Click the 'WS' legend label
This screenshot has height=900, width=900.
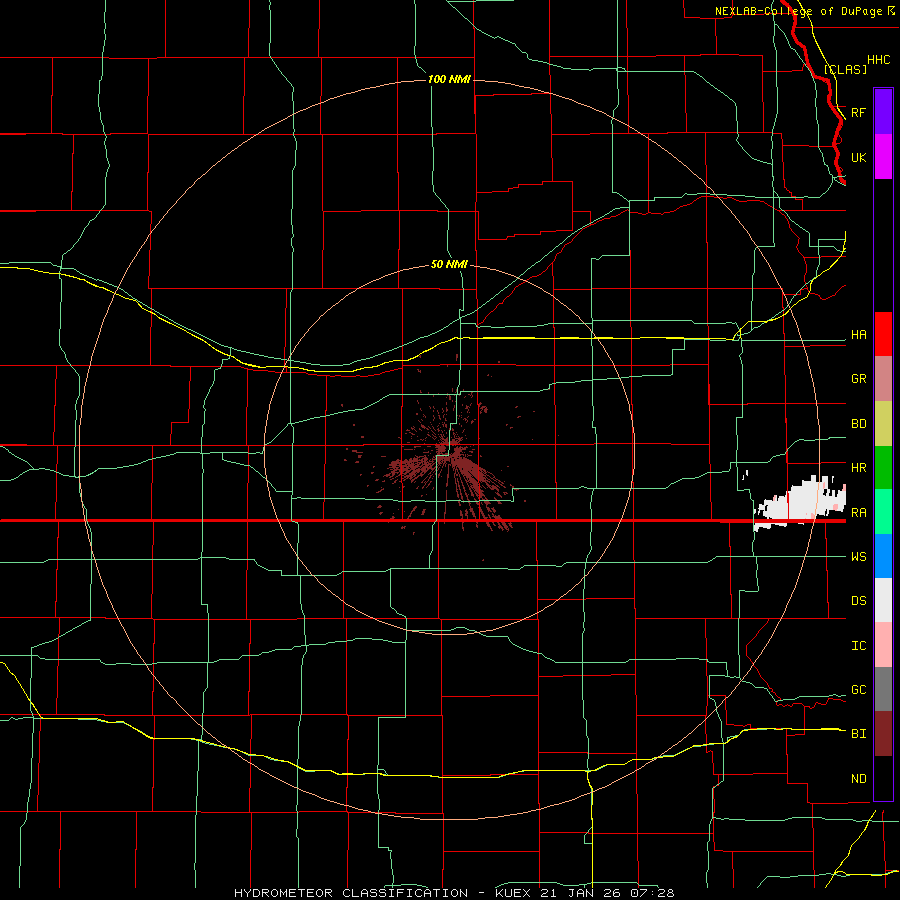(858, 556)
